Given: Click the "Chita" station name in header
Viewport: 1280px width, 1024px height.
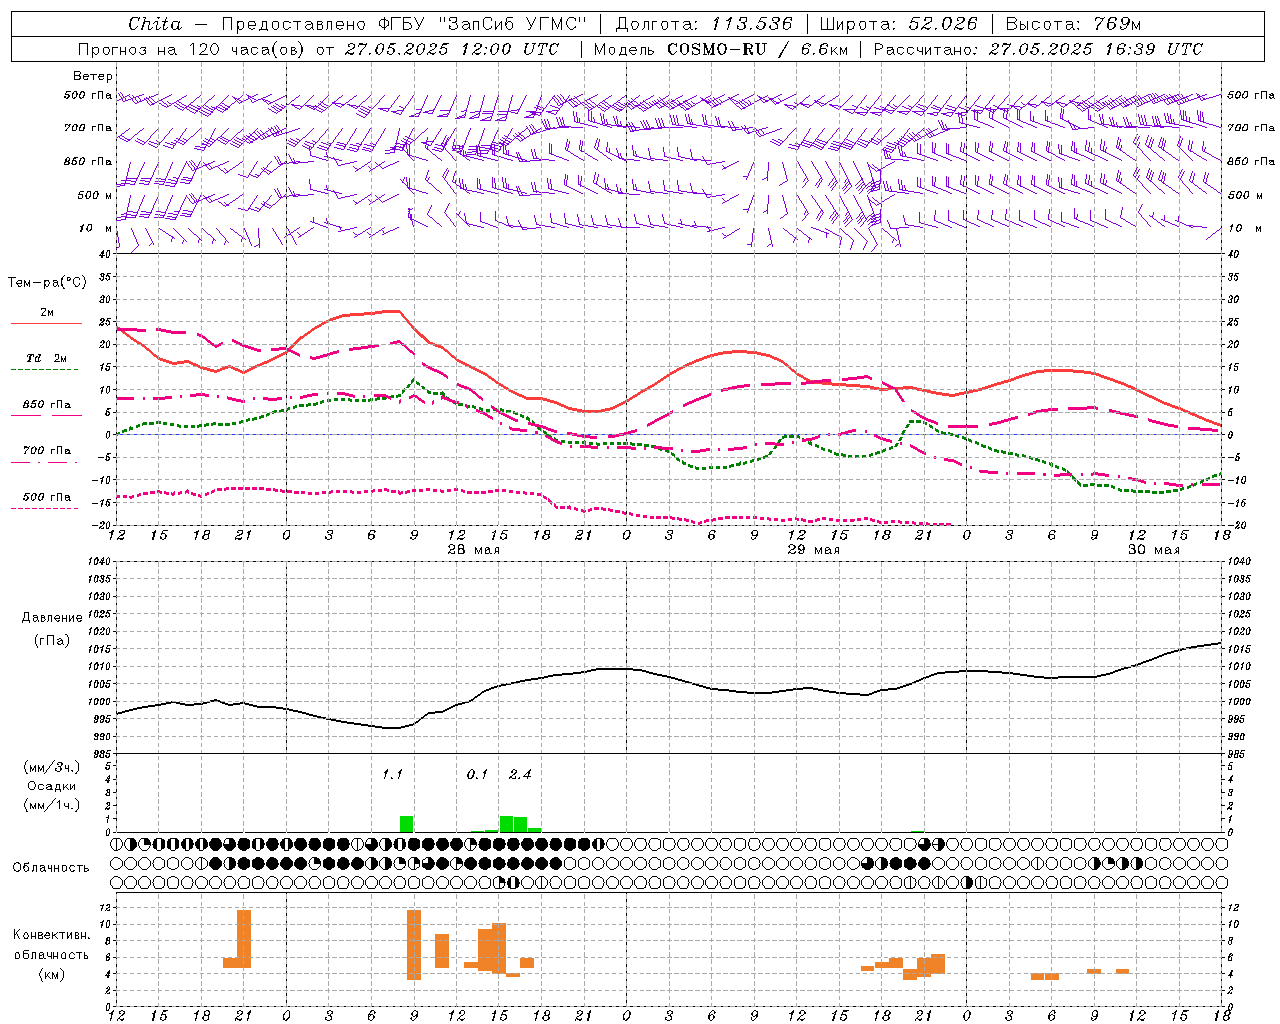Looking at the screenshot, I should (156, 24).
